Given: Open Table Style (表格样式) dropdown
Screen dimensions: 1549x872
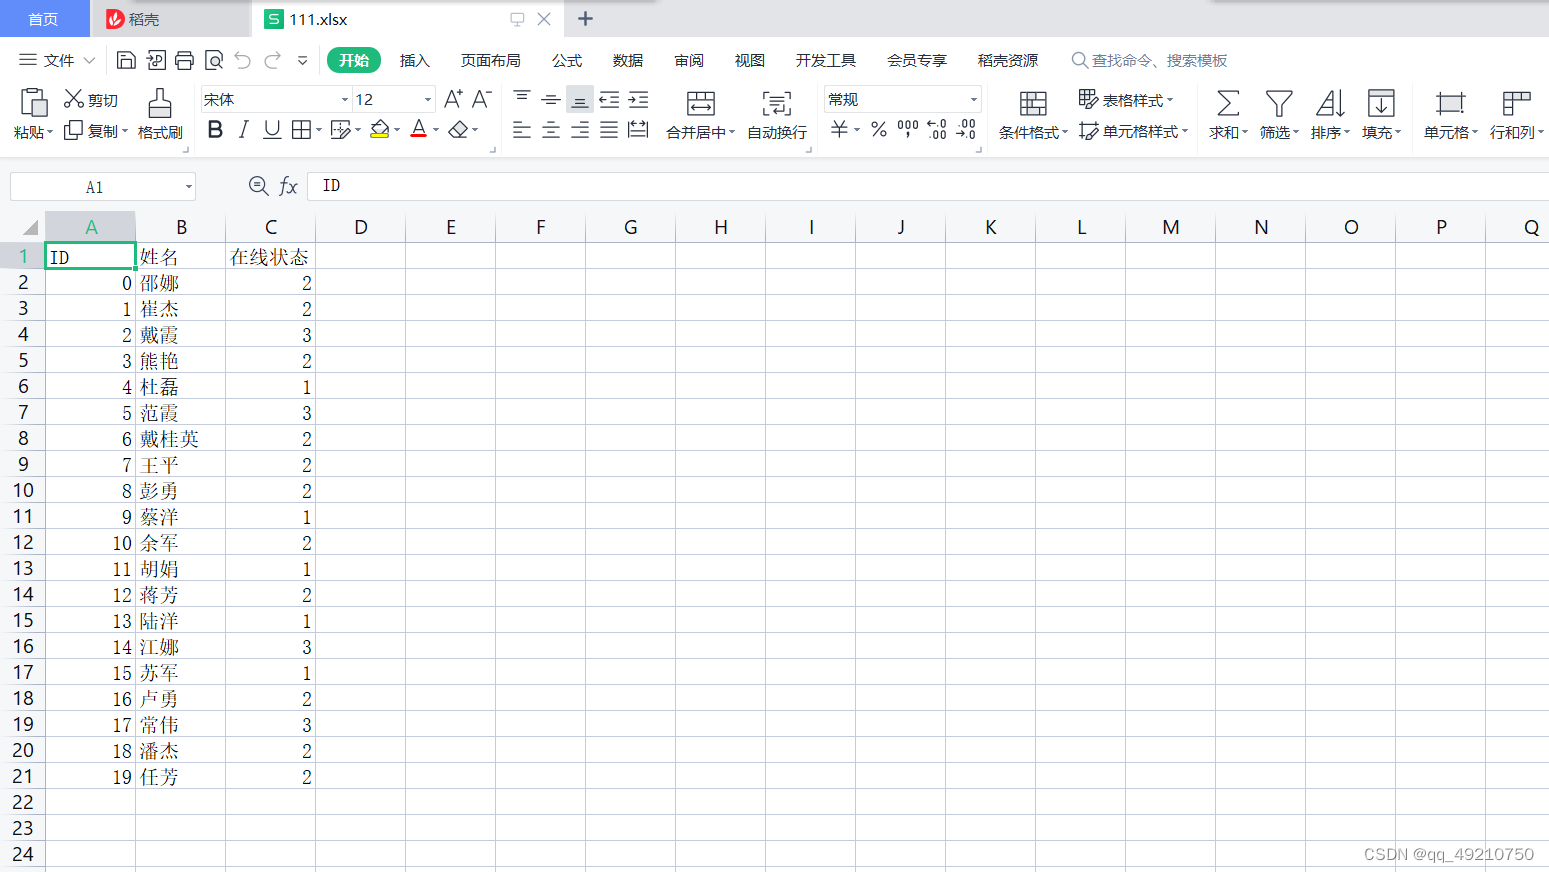Looking at the screenshot, I should [x=1125, y=100].
